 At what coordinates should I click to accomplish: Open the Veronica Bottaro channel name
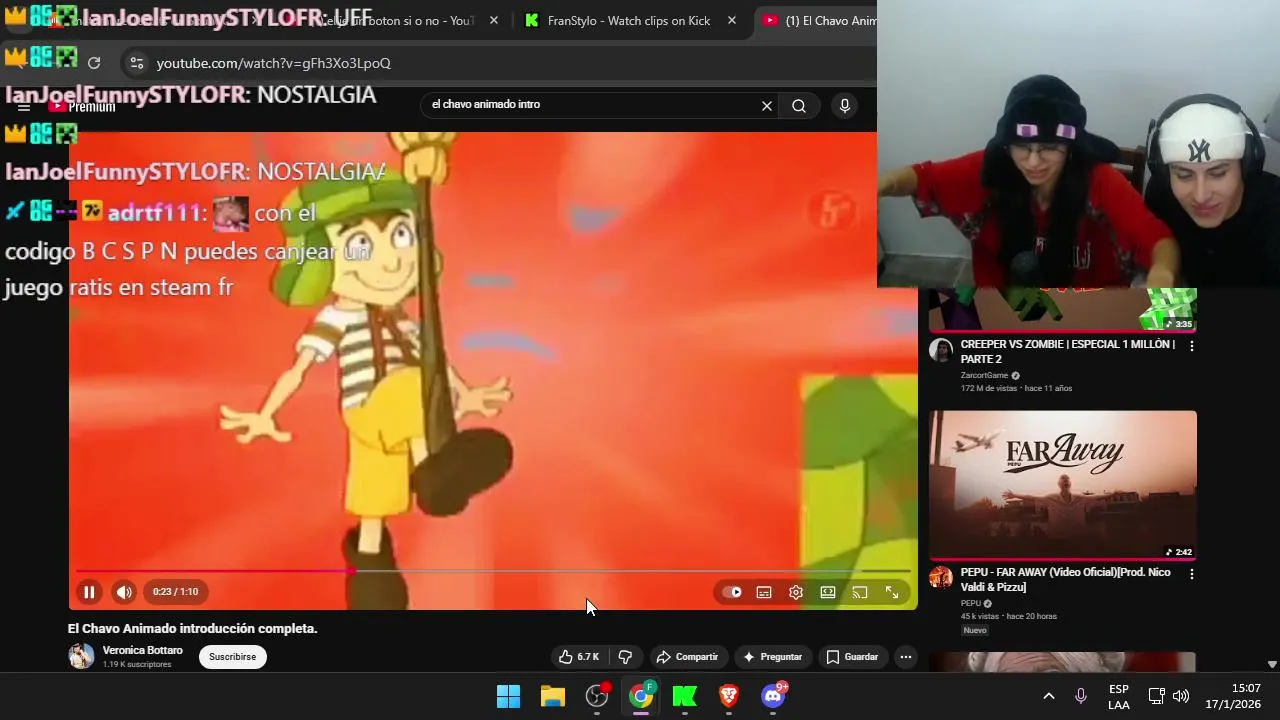(143, 650)
